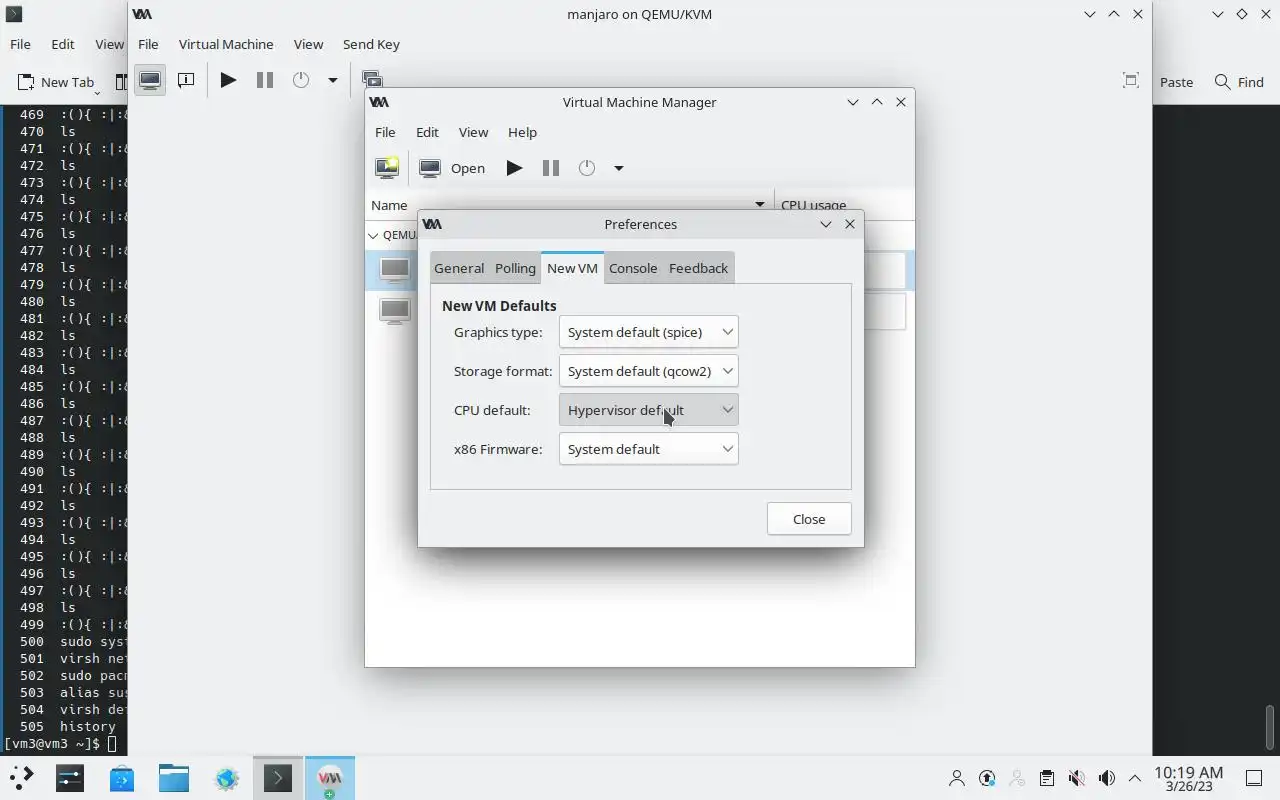Image resolution: width=1280 pixels, height=800 pixels.
Task: Click the graphical console icon in manjaro window toolbar
Action: [150, 80]
